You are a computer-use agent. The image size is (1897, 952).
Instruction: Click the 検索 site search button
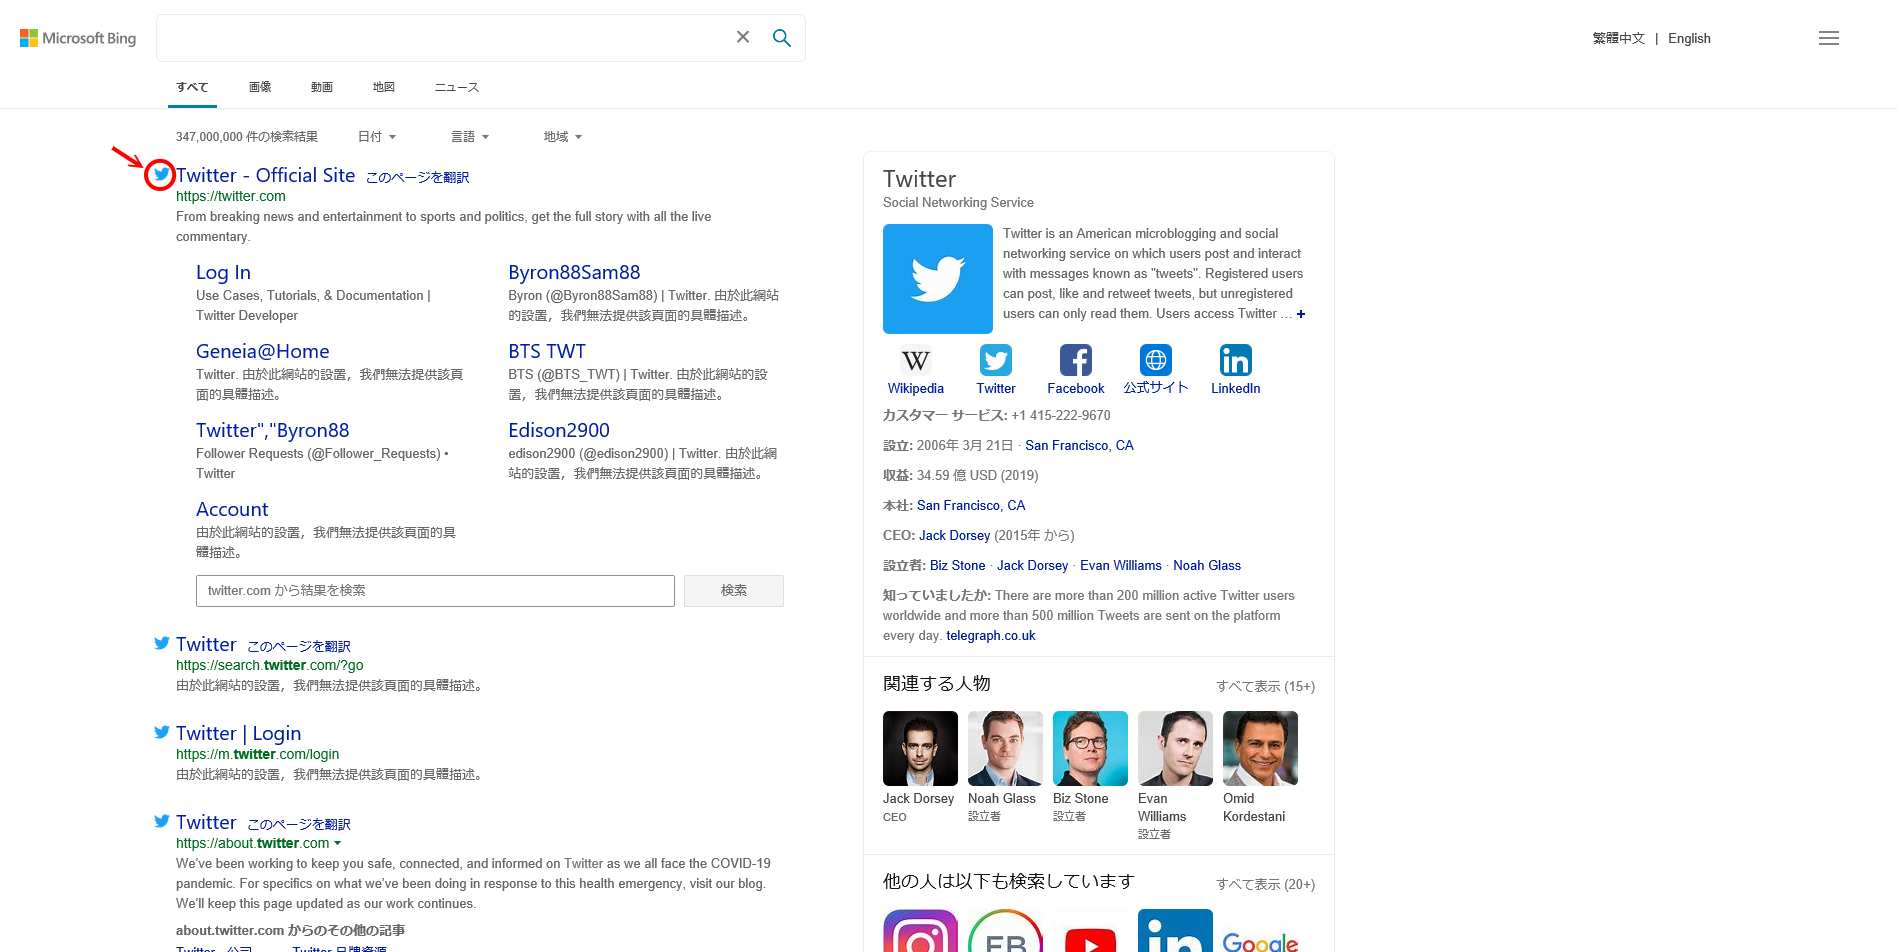point(734,591)
